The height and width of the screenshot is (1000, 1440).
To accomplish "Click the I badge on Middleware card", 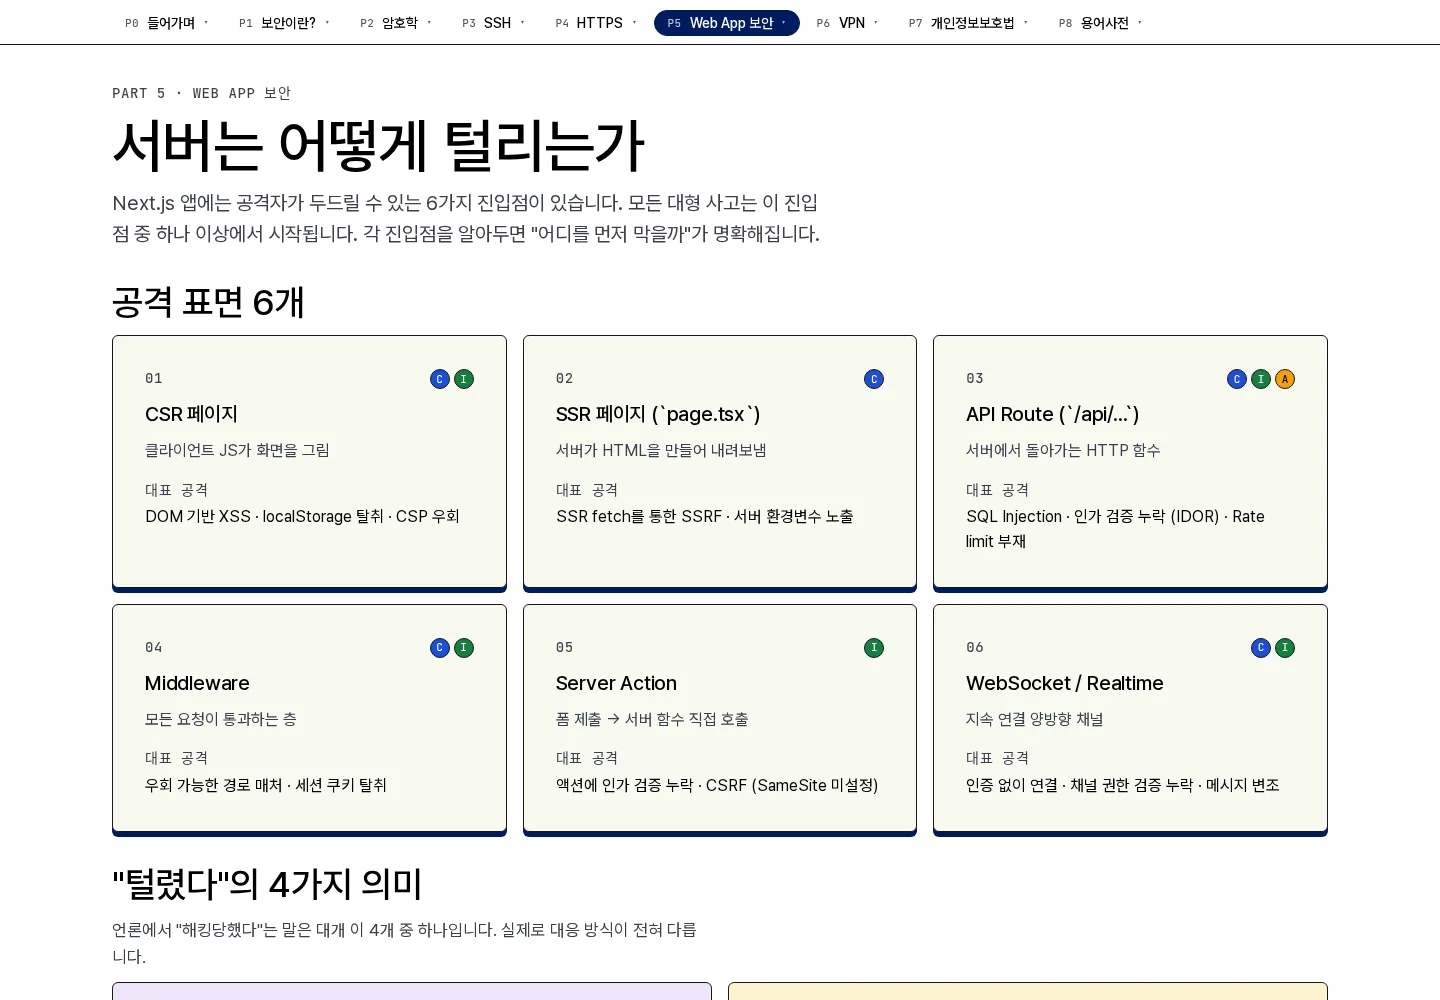I will (x=464, y=648).
